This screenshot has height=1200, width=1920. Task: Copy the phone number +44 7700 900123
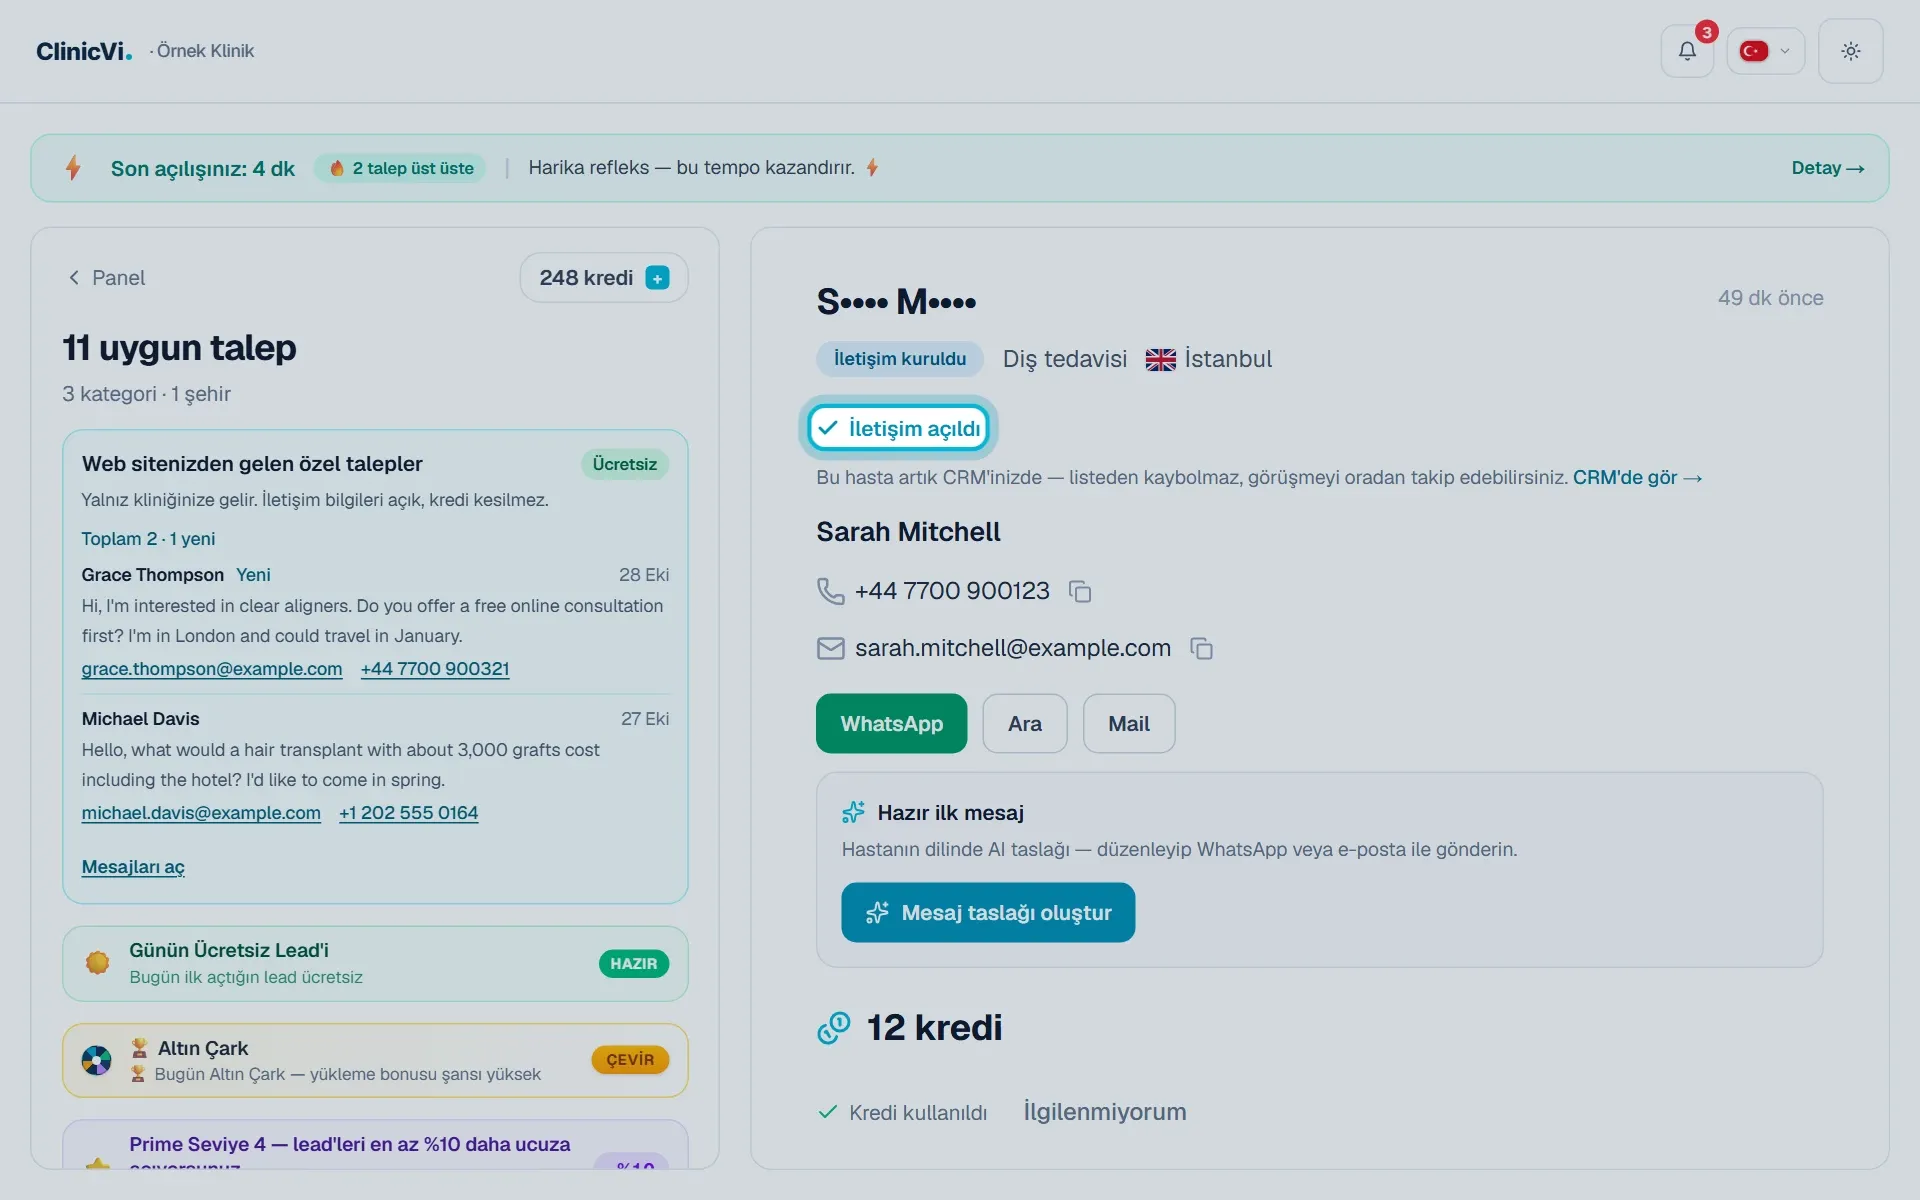coord(1080,592)
